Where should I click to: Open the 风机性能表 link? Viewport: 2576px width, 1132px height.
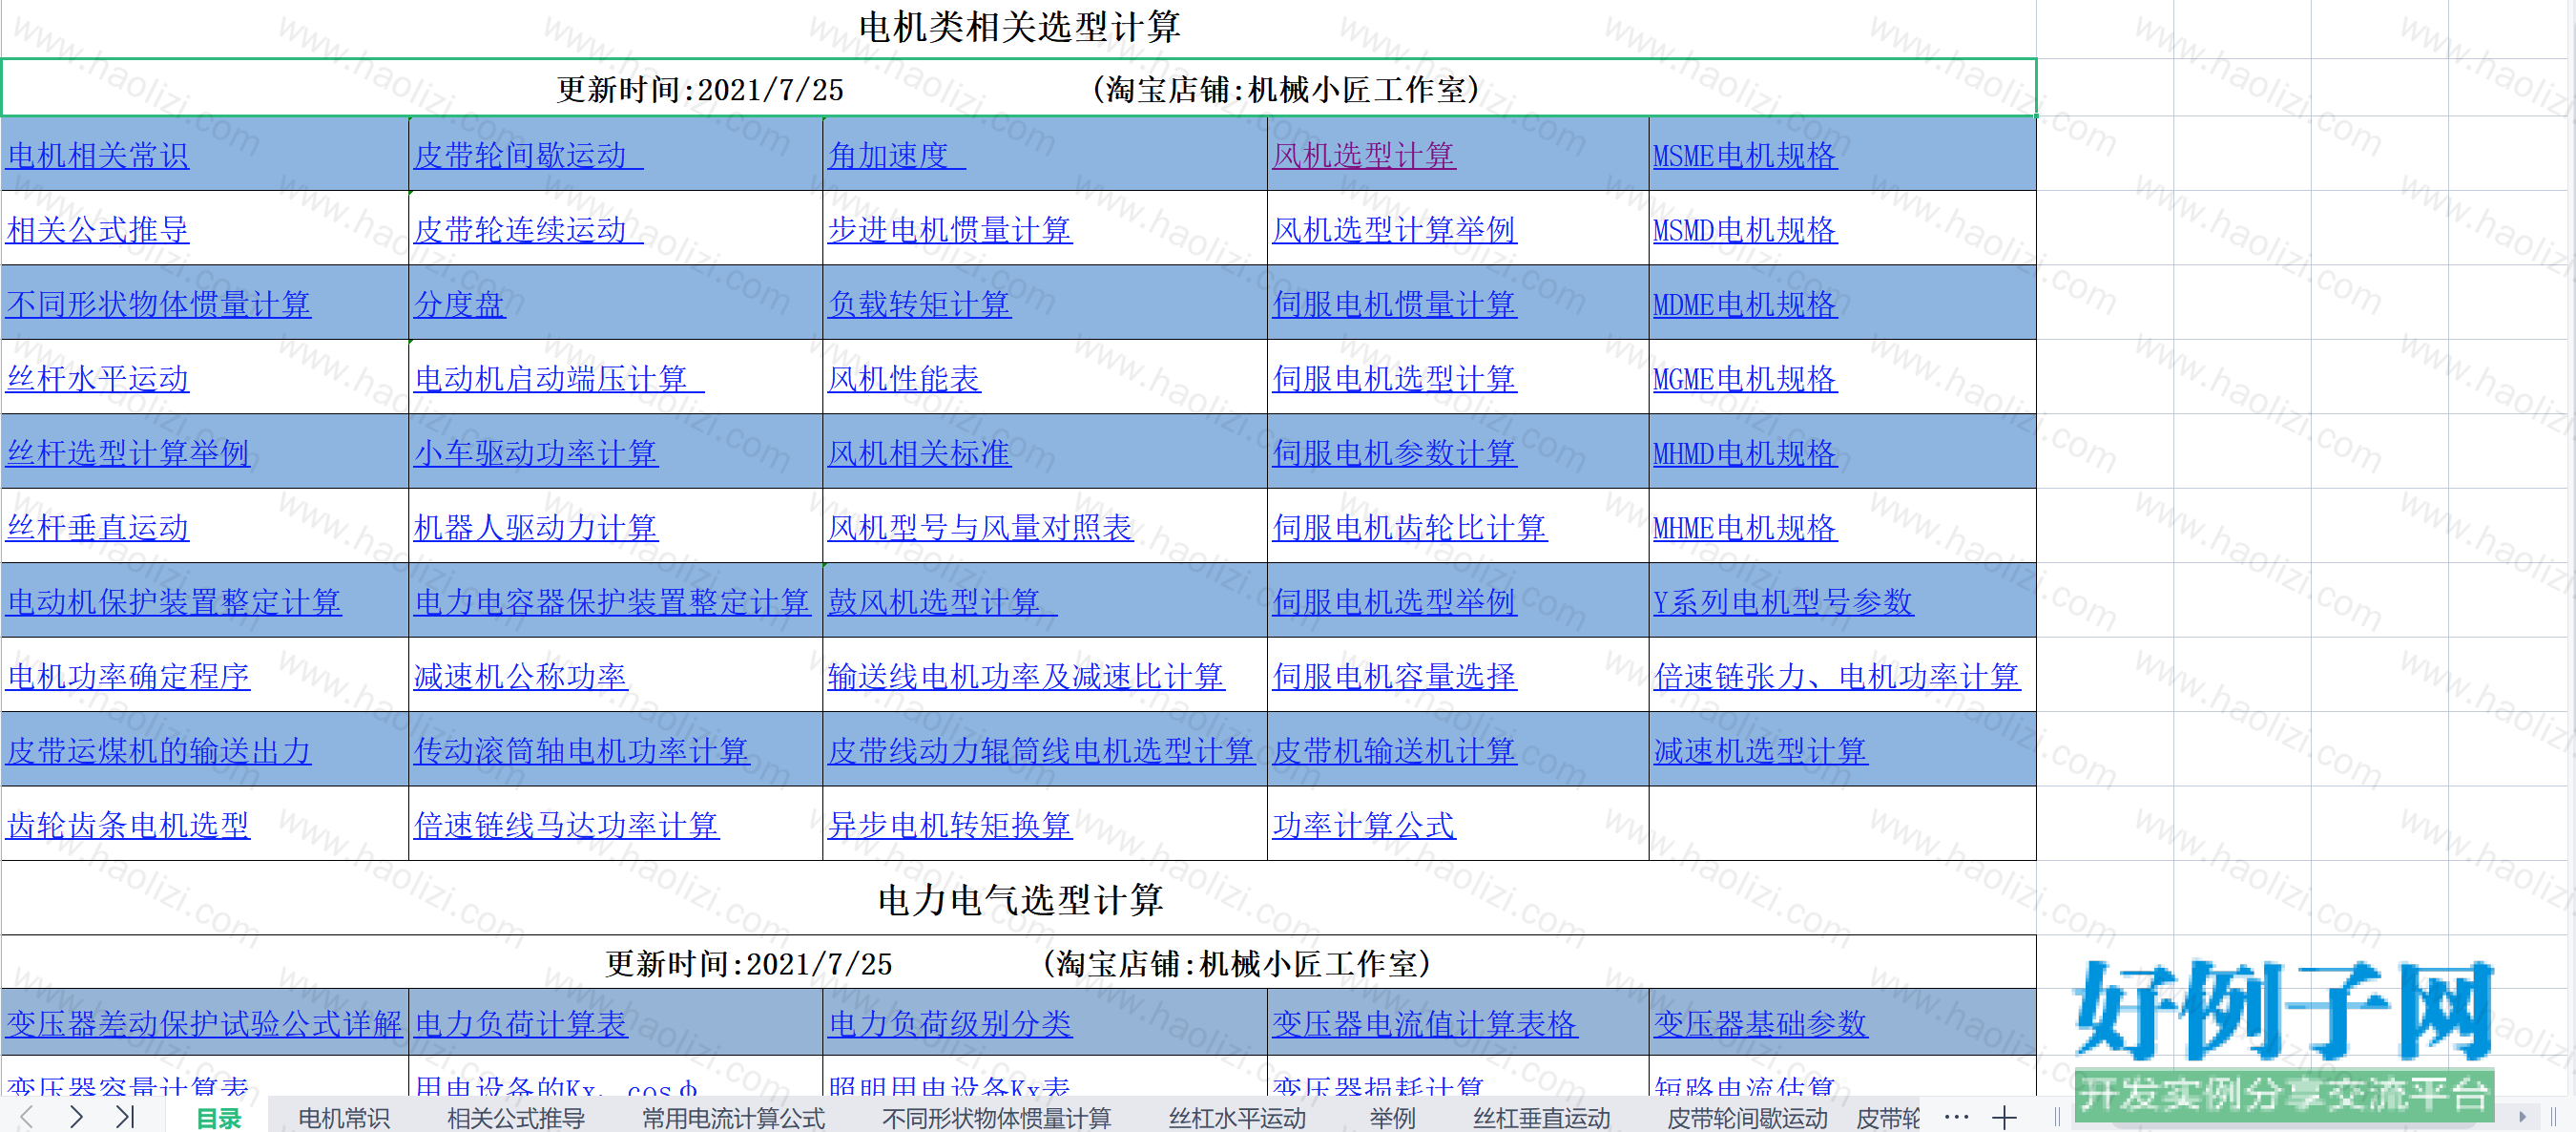click(904, 379)
